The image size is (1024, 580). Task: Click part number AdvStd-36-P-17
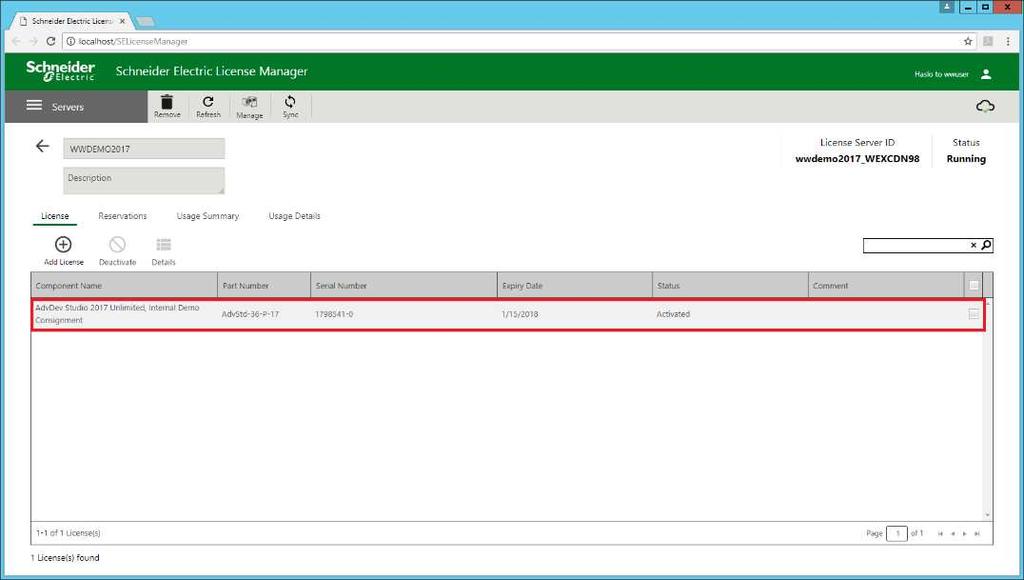click(x=250, y=314)
